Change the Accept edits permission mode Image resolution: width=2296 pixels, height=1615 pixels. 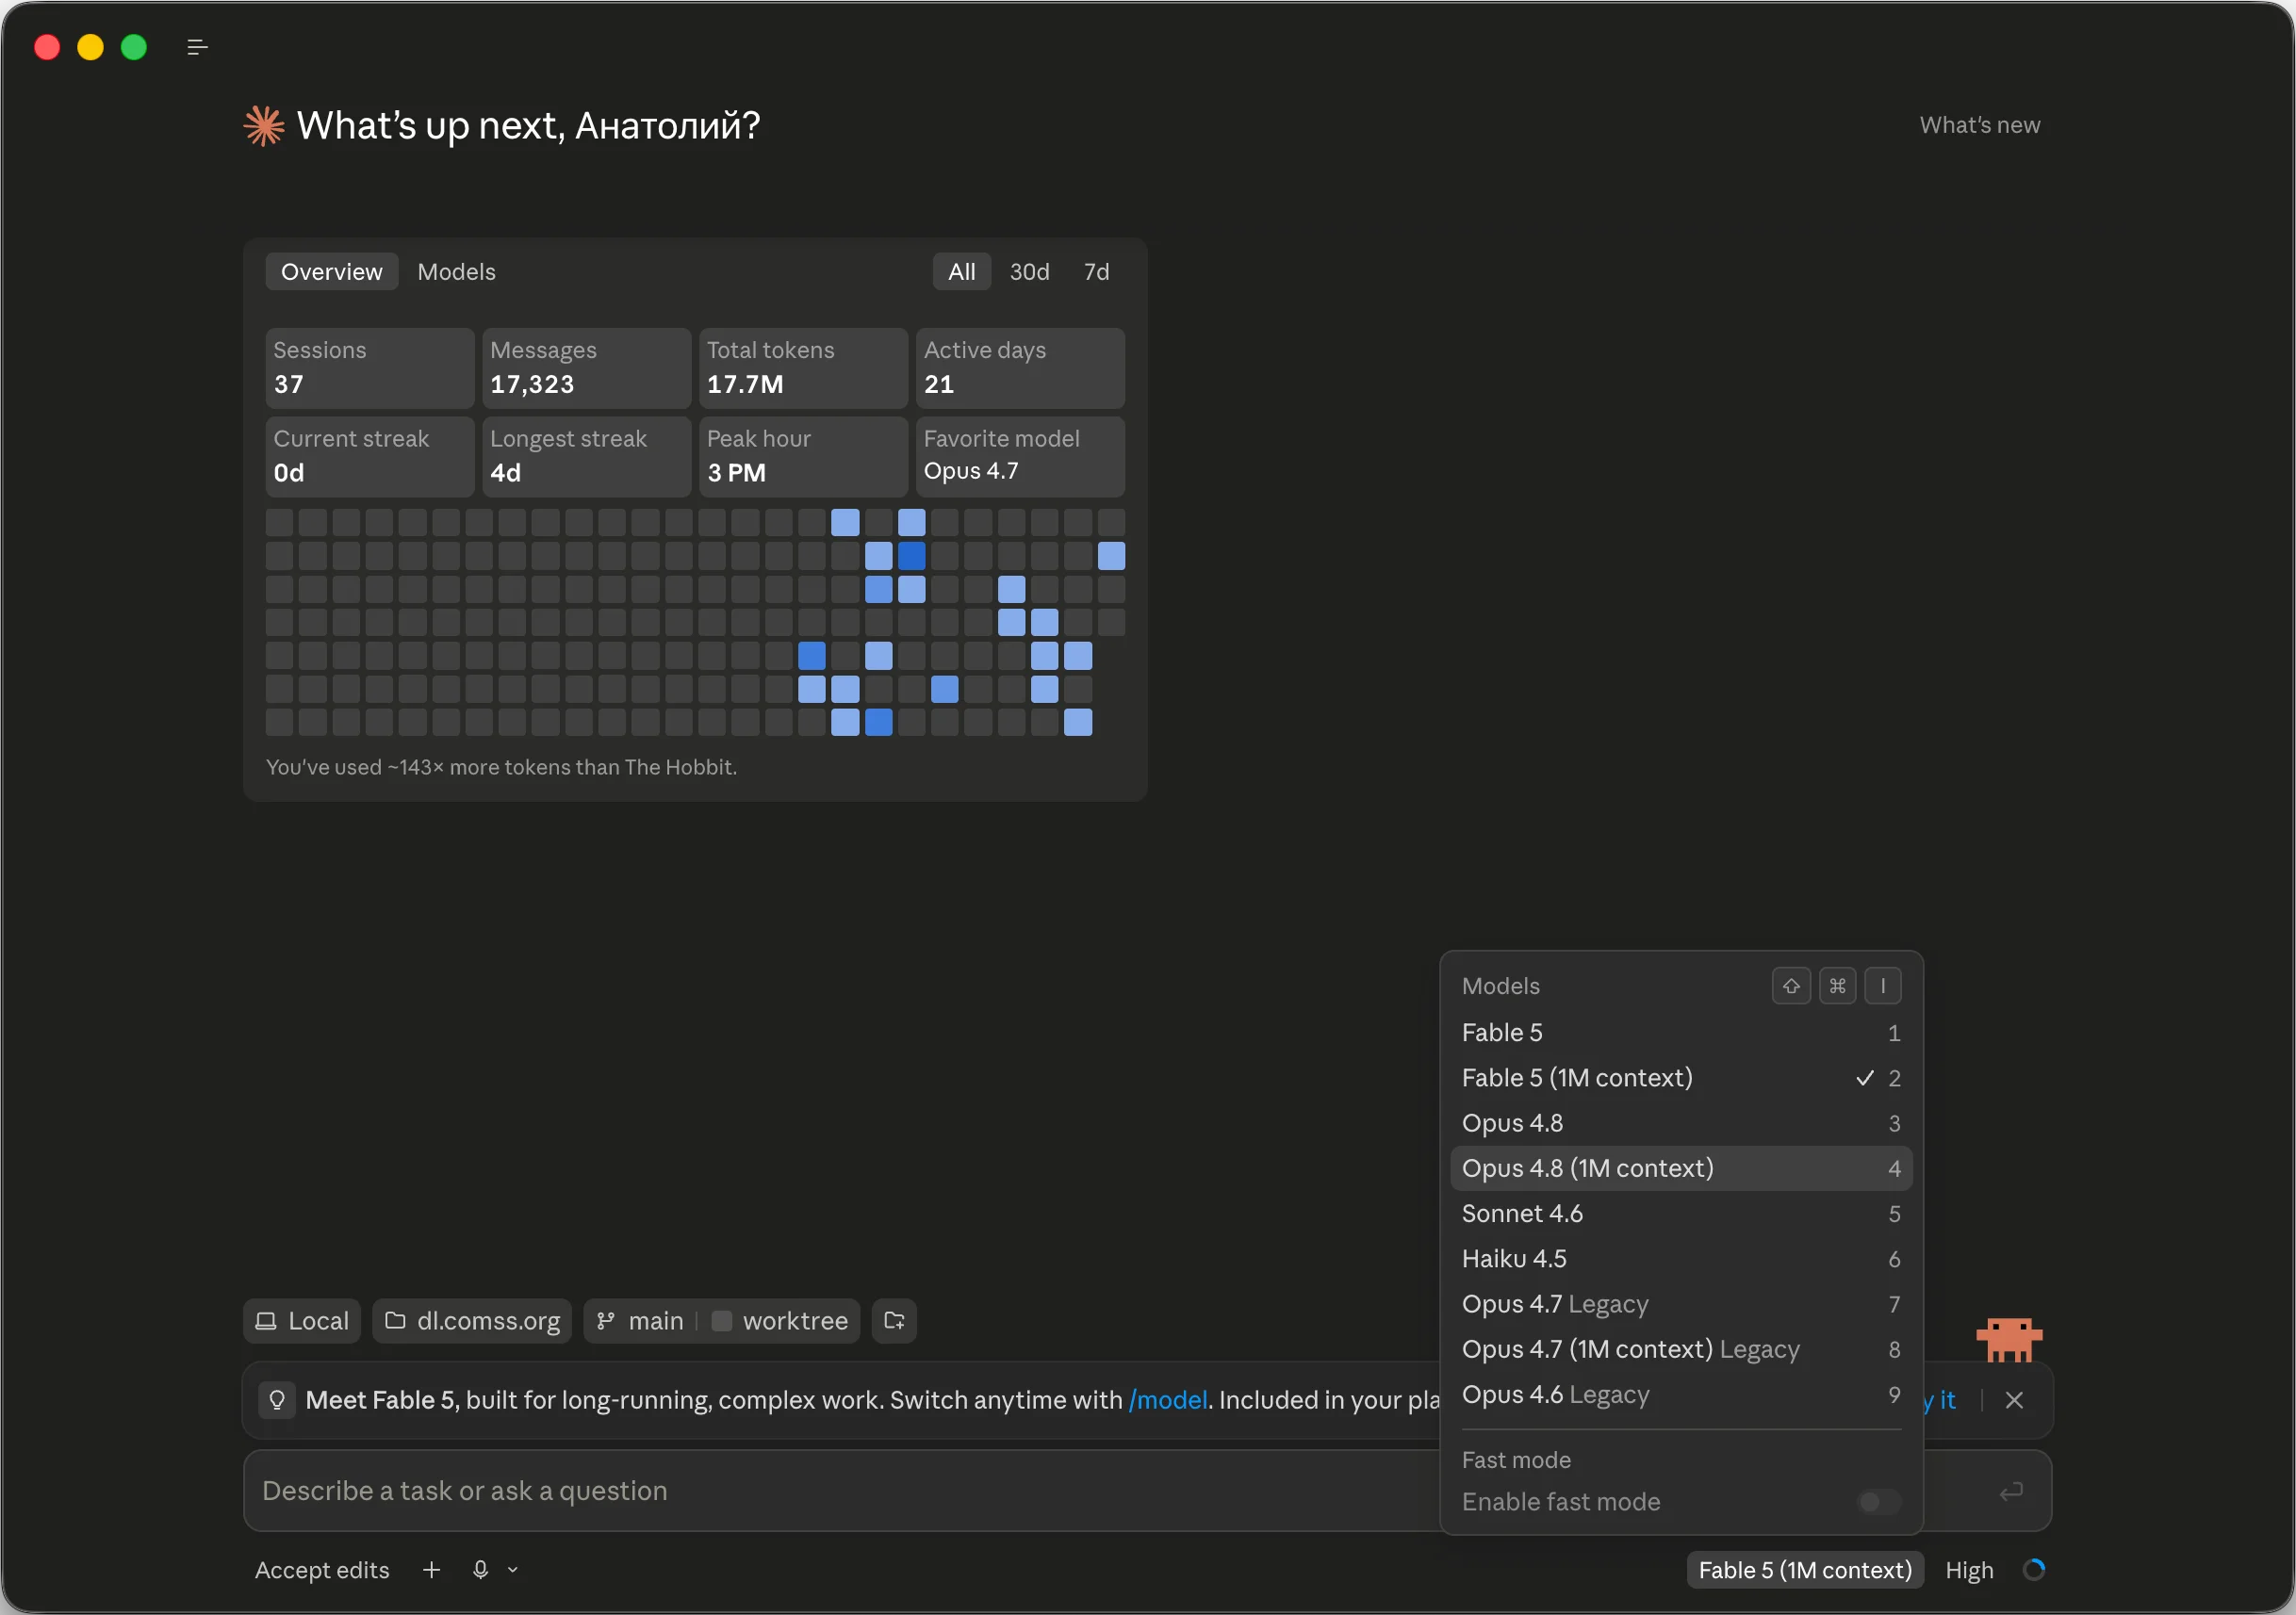(322, 1570)
